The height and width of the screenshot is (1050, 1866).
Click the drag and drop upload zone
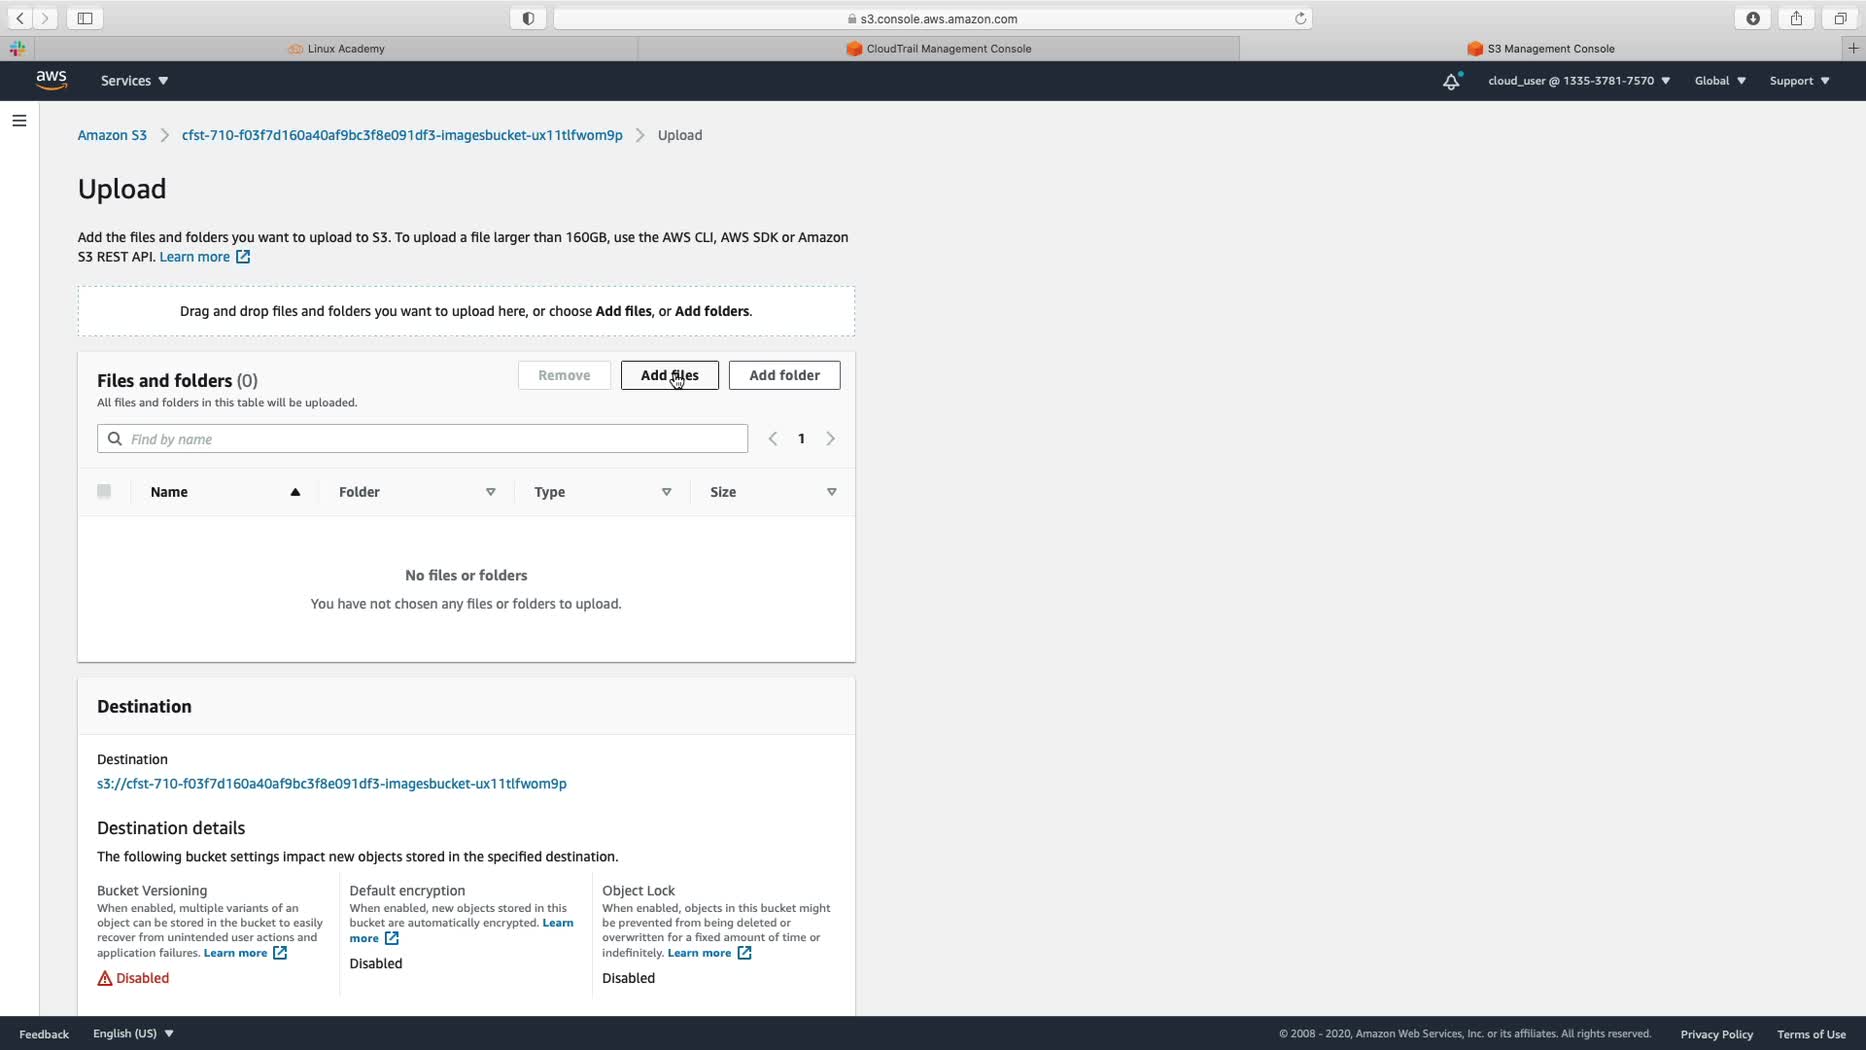[466, 311]
